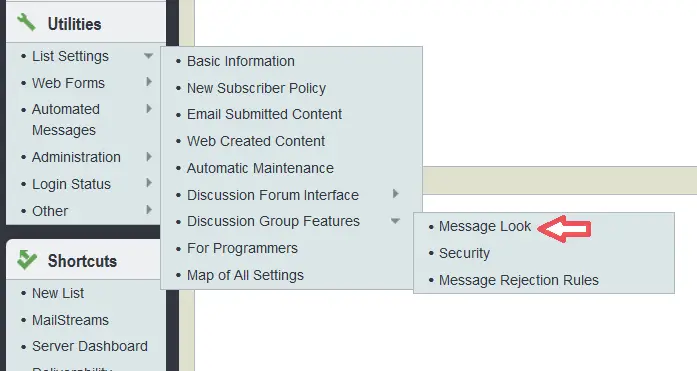Expand the Automated Messages submenu arrow
This screenshot has height=371, width=697.
pyautogui.click(x=149, y=108)
